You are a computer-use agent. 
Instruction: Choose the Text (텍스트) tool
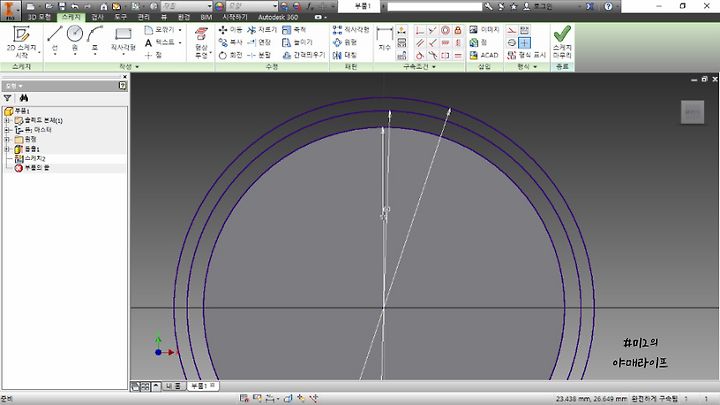[x=160, y=42]
